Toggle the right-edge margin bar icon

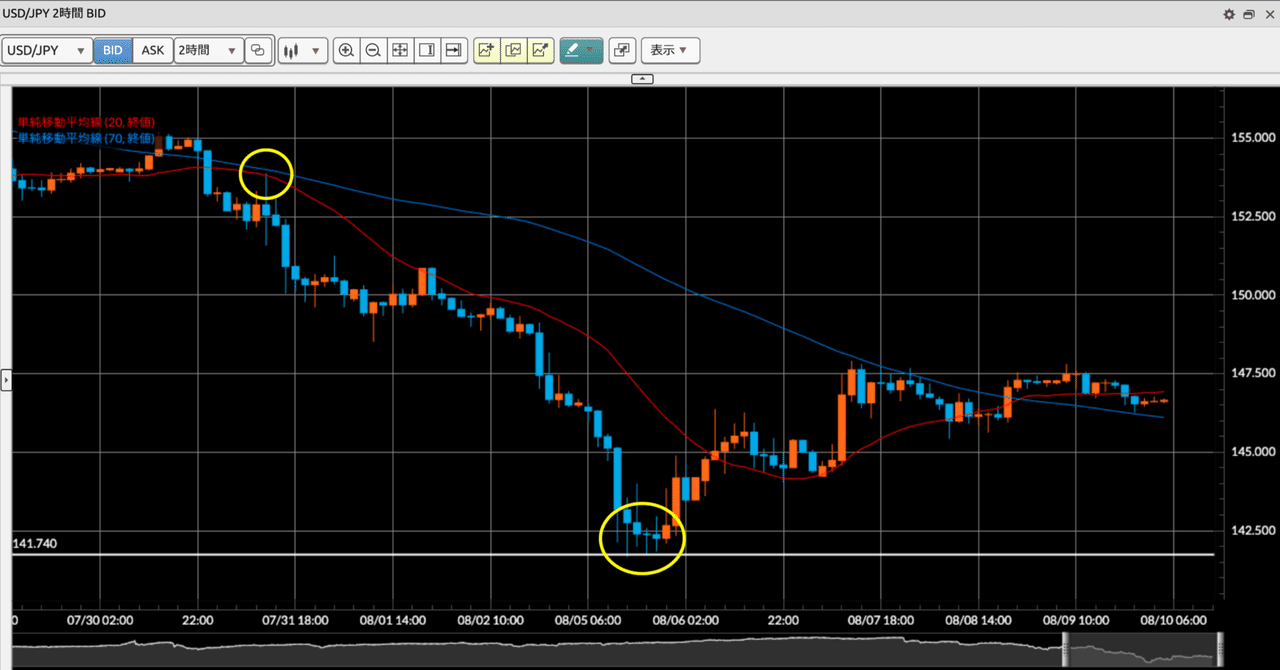[427, 50]
